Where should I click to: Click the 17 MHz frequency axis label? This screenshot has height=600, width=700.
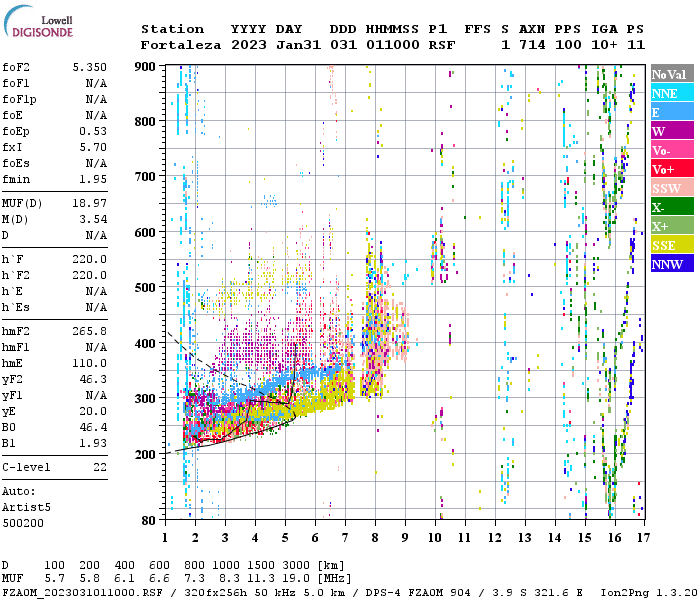click(643, 538)
